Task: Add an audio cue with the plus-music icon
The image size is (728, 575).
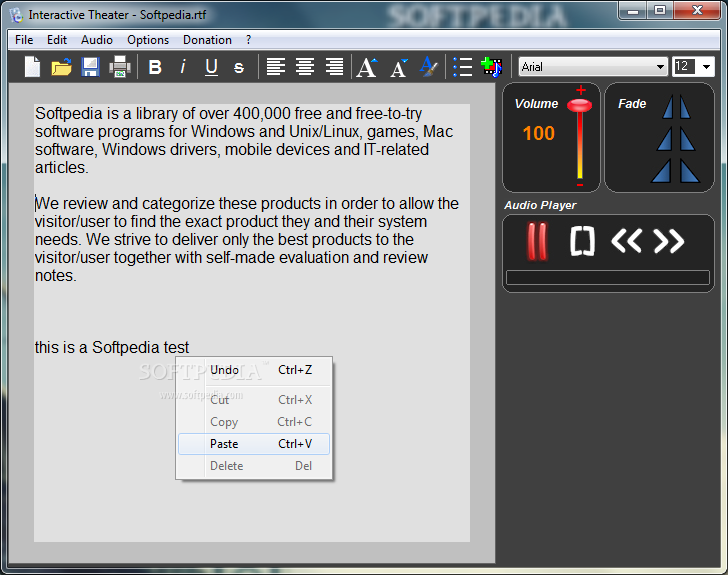Action: click(492, 67)
